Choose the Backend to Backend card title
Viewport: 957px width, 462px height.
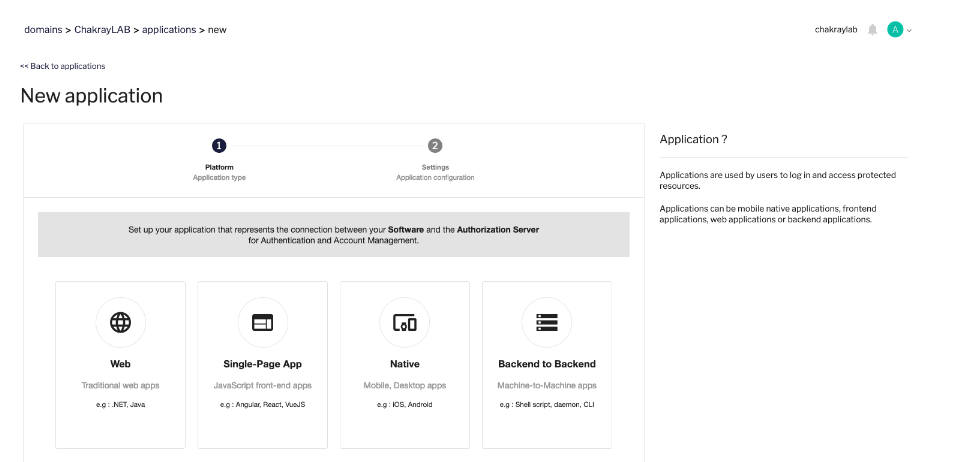click(546, 364)
